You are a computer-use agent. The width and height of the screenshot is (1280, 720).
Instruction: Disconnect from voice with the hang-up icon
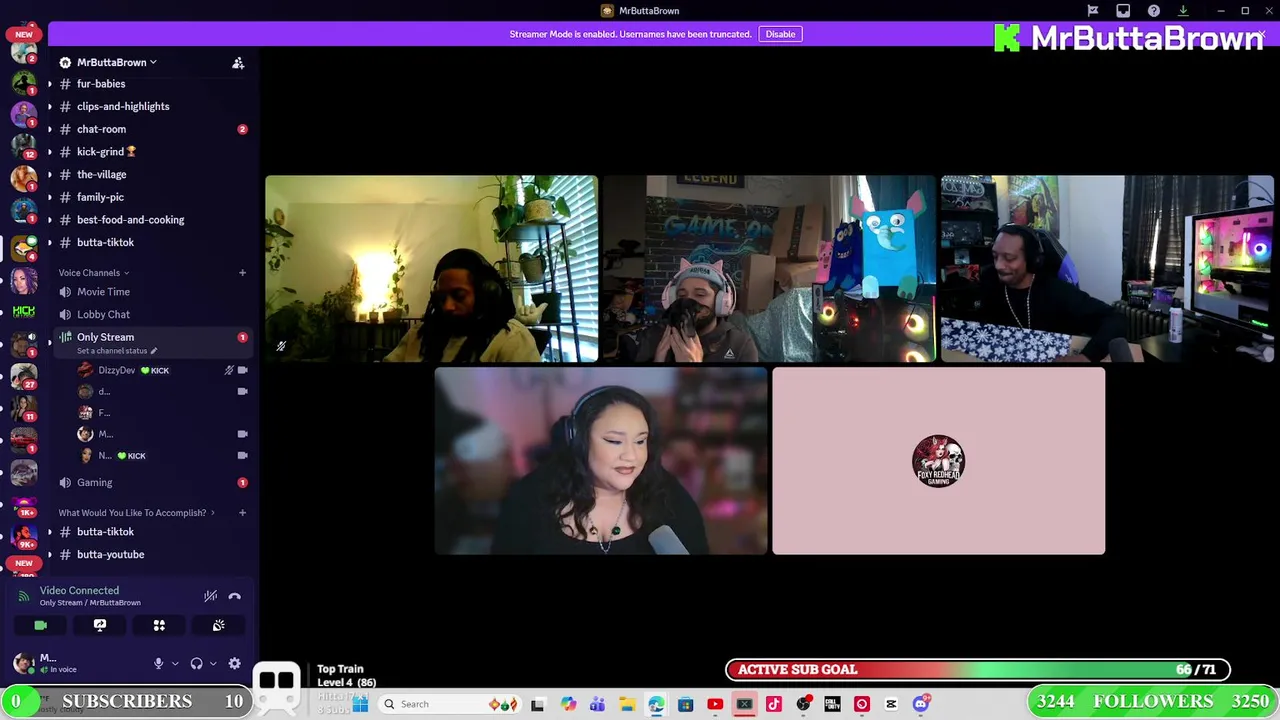tap(234, 596)
